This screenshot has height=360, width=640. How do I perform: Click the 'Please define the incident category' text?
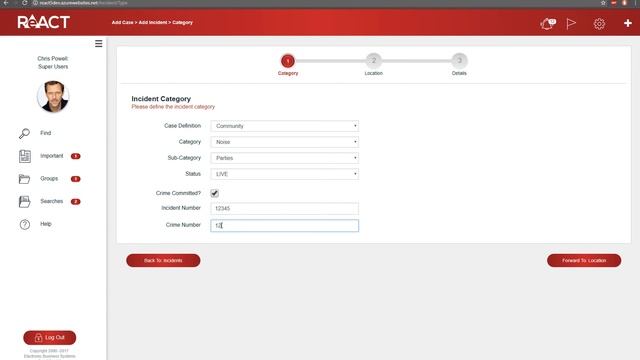(x=173, y=107)
